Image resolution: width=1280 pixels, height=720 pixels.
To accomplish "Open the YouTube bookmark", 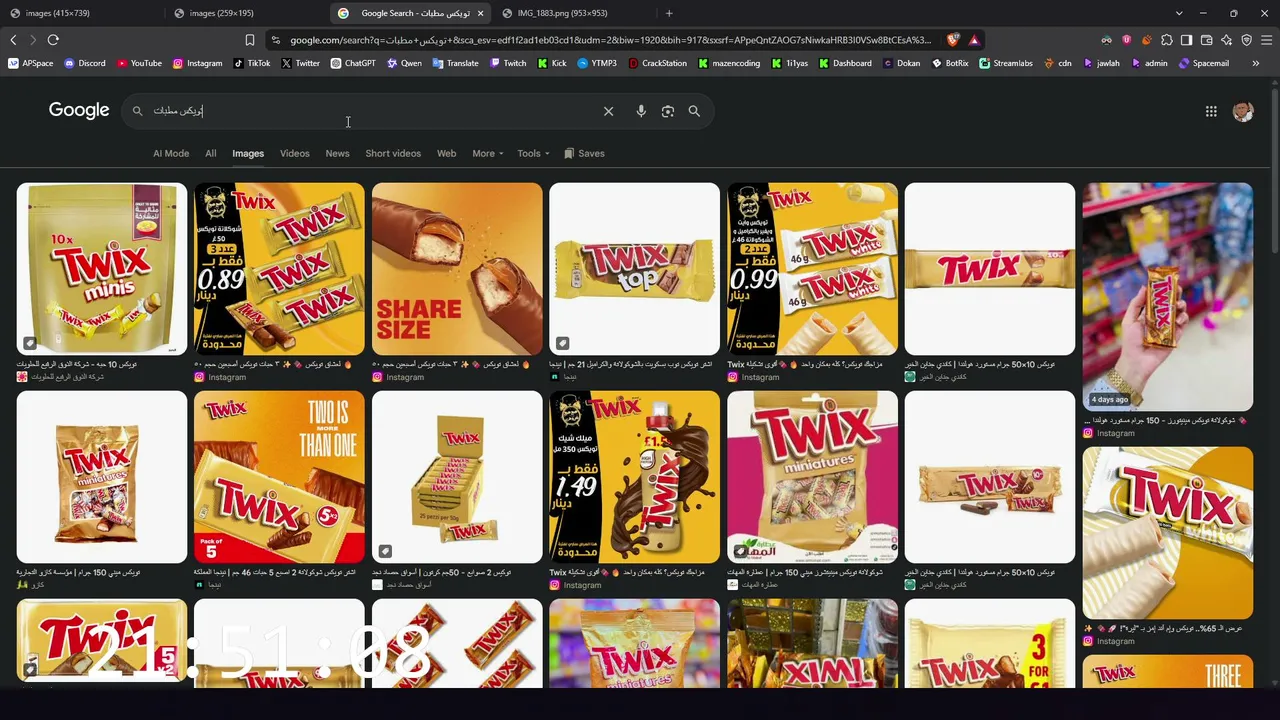I will click(x=139, y=63).
